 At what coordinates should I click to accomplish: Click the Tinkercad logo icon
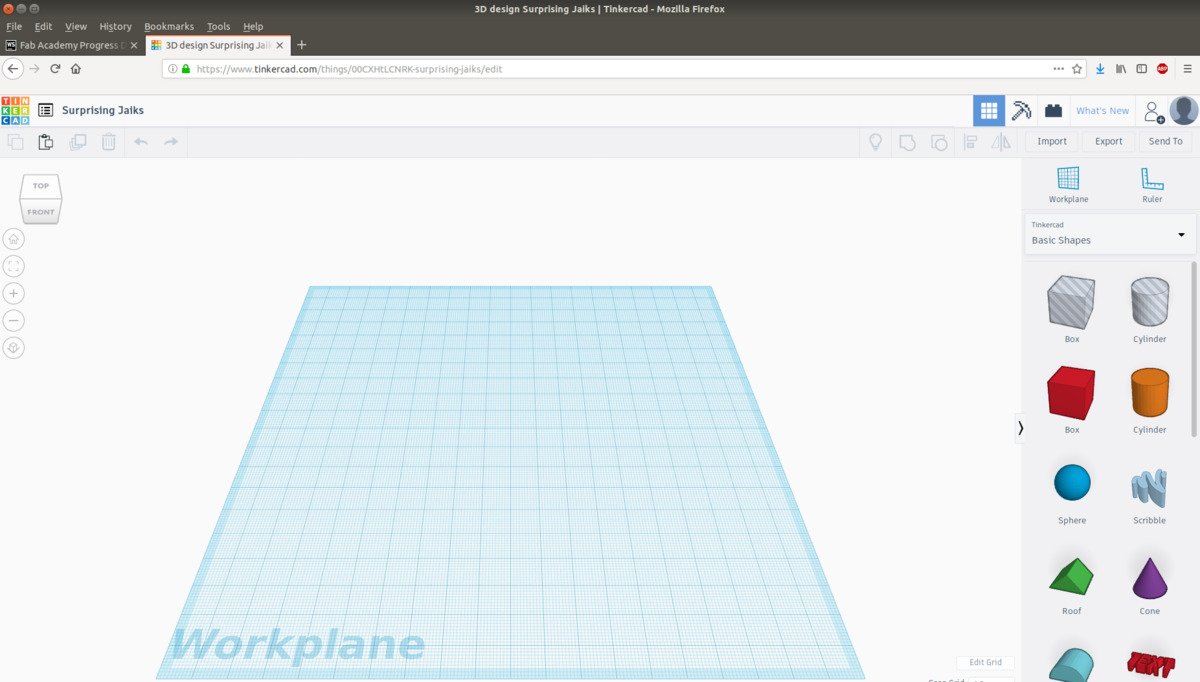[15, 110]
